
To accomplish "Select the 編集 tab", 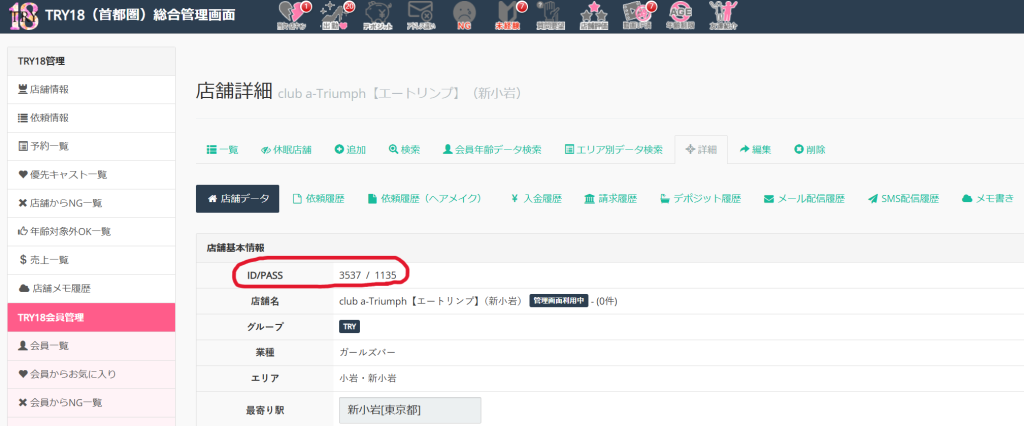I will (x=756, y=149).
